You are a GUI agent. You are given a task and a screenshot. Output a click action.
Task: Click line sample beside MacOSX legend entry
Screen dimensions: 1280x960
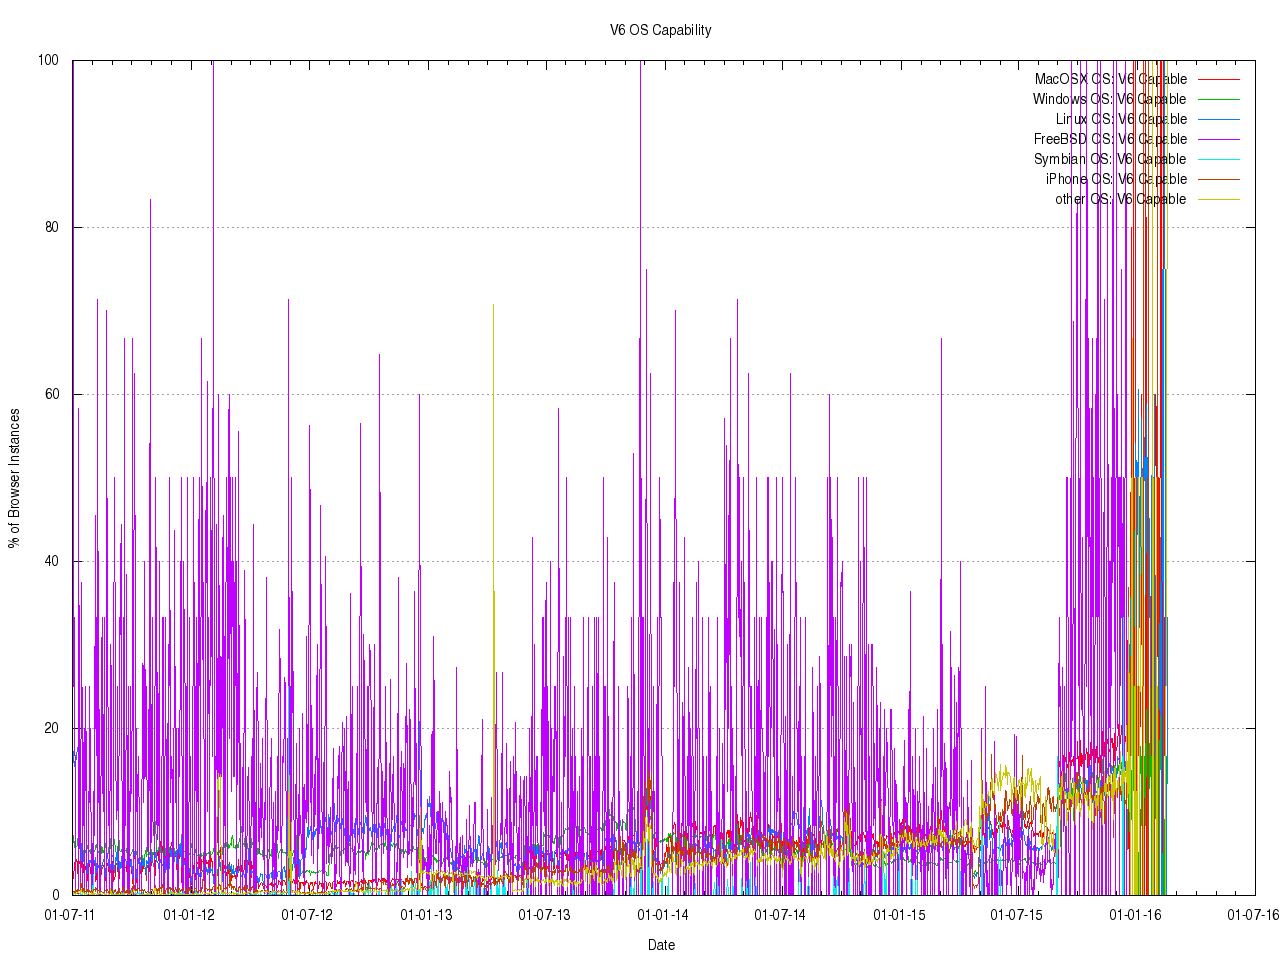(1218, 79)
